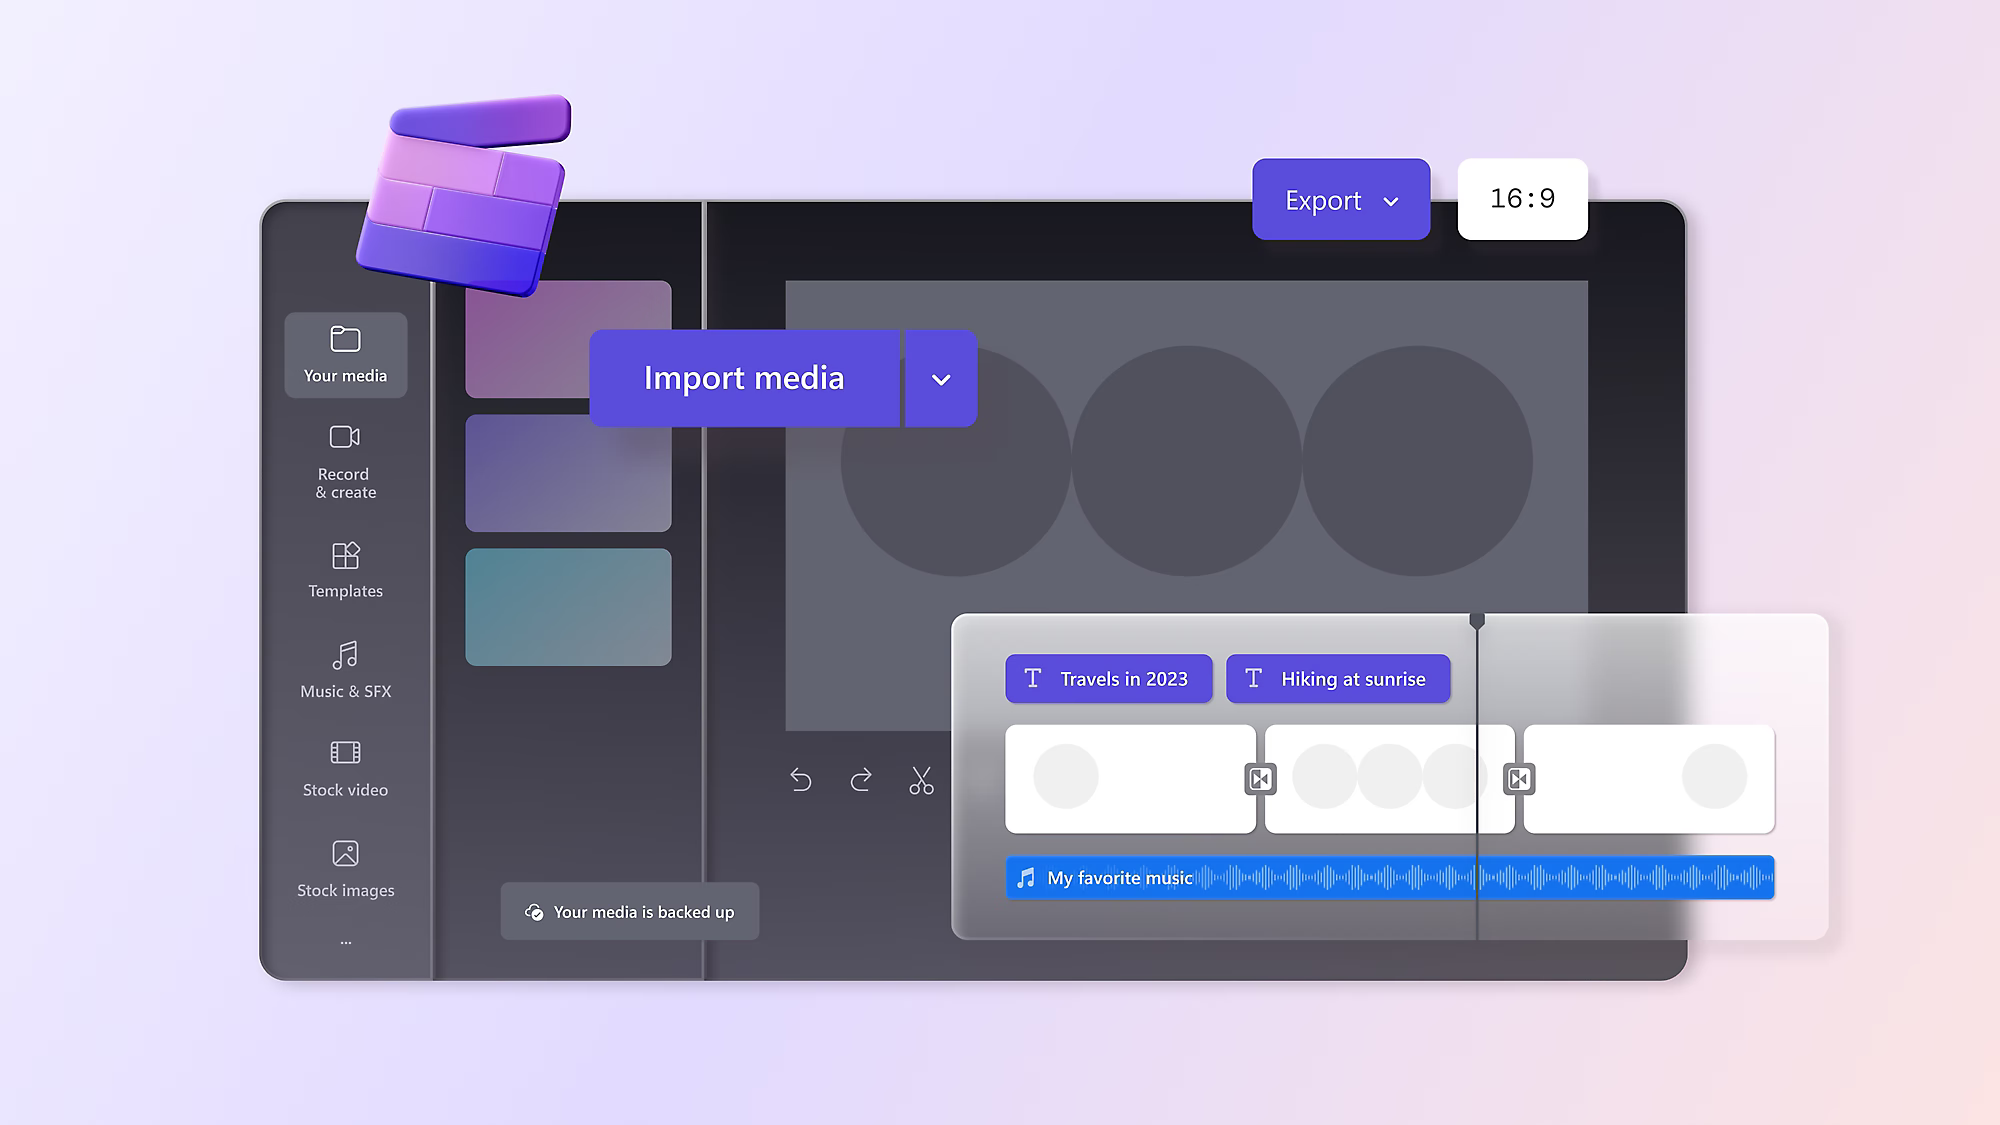Select the Travels in 2023 text clip

coord(1108,679)
